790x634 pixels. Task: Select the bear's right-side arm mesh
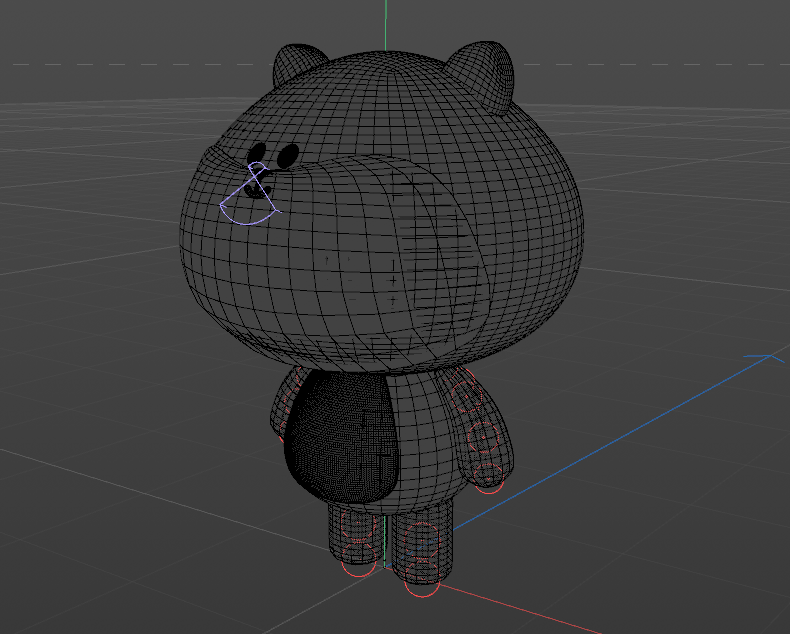click(x=487, y=430)
